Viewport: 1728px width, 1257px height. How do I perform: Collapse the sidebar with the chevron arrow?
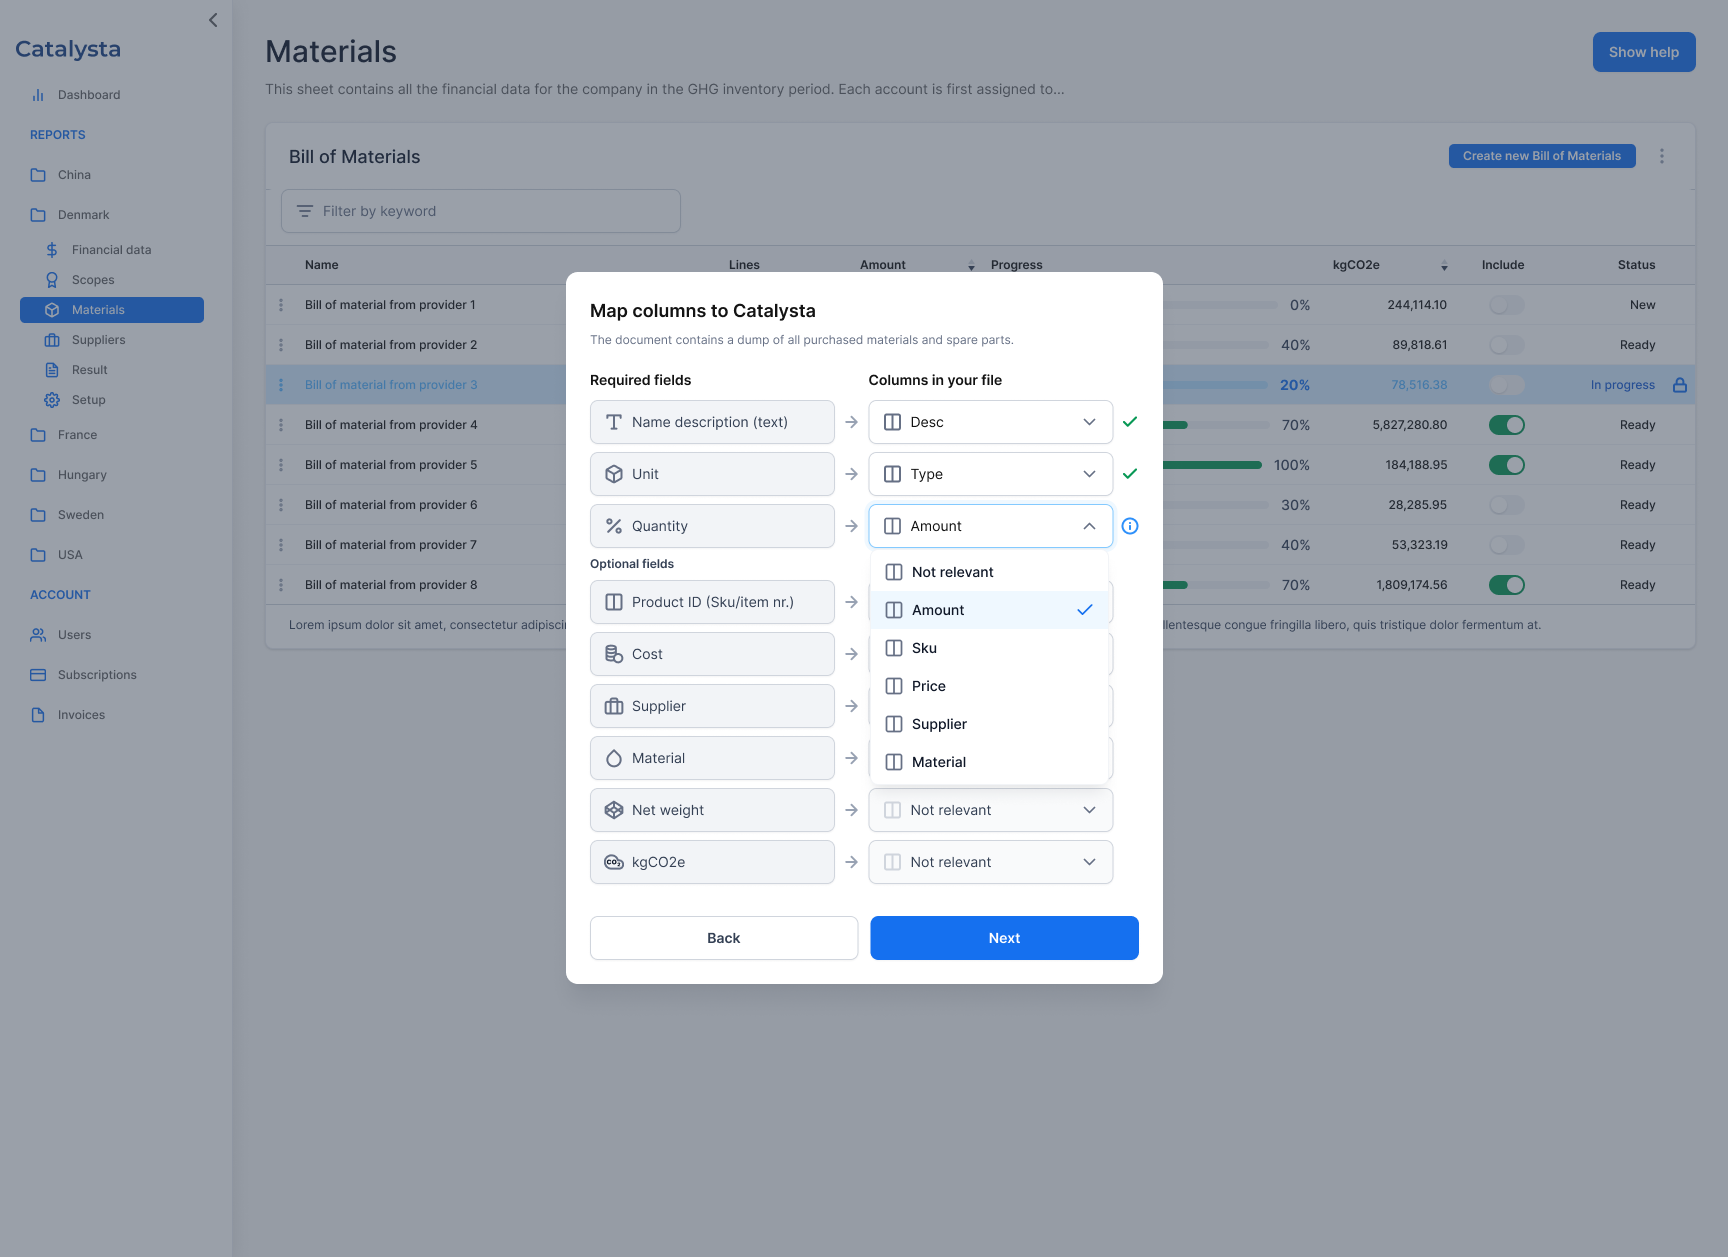[x=213, y=20]
